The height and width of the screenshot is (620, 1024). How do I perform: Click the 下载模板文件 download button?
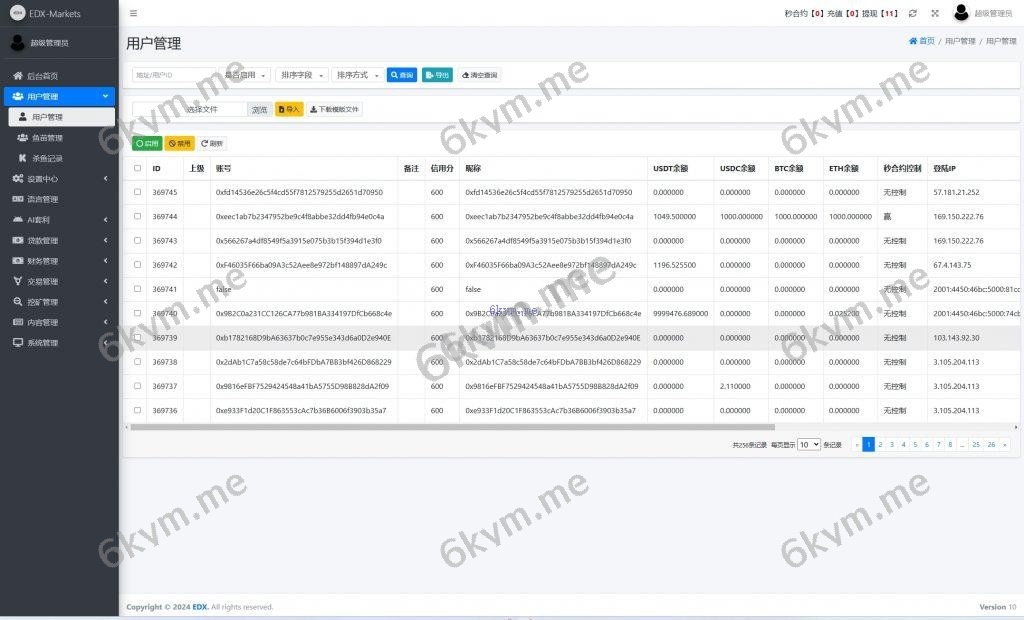pos(334,109)
